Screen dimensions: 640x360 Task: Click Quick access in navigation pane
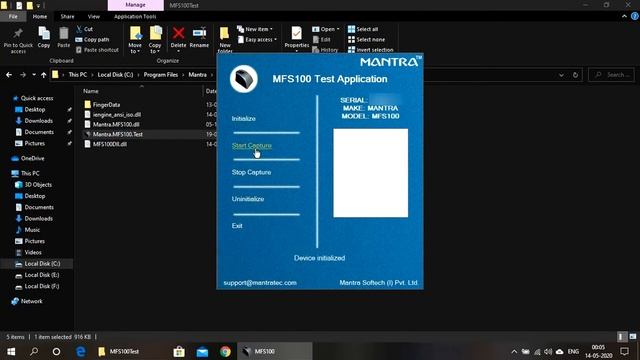pyautogui.click(x=37, y=98)
